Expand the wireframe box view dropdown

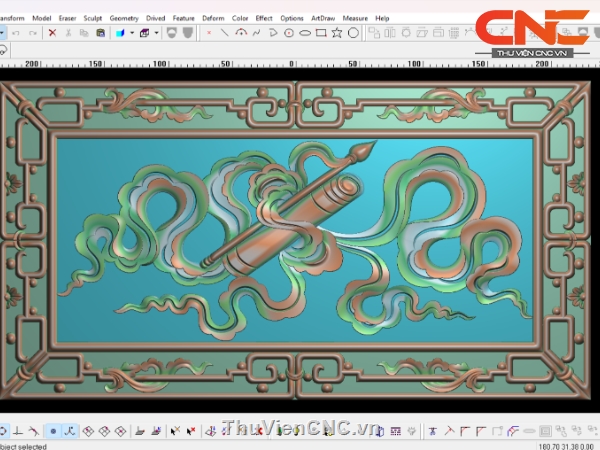point(155,33)
